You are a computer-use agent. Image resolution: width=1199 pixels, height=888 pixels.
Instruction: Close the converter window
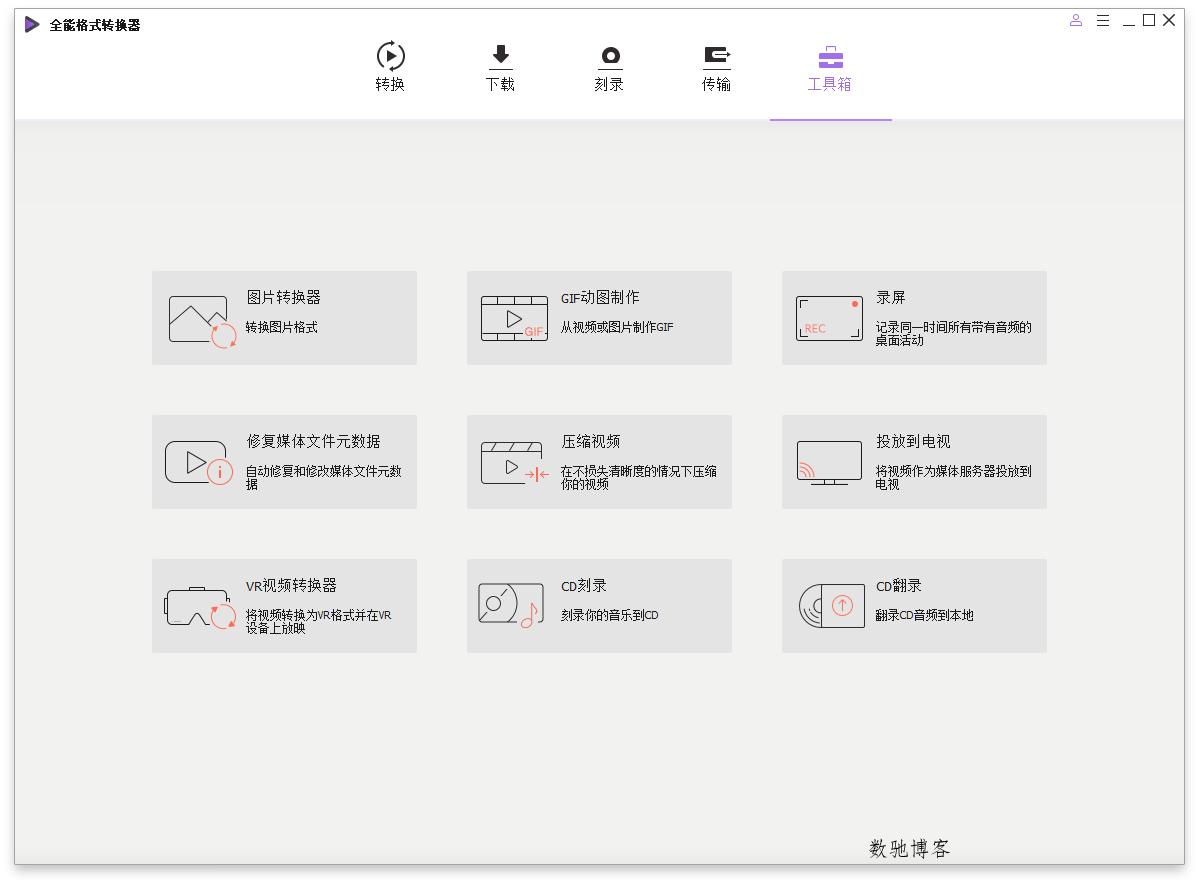point(1169,21)
